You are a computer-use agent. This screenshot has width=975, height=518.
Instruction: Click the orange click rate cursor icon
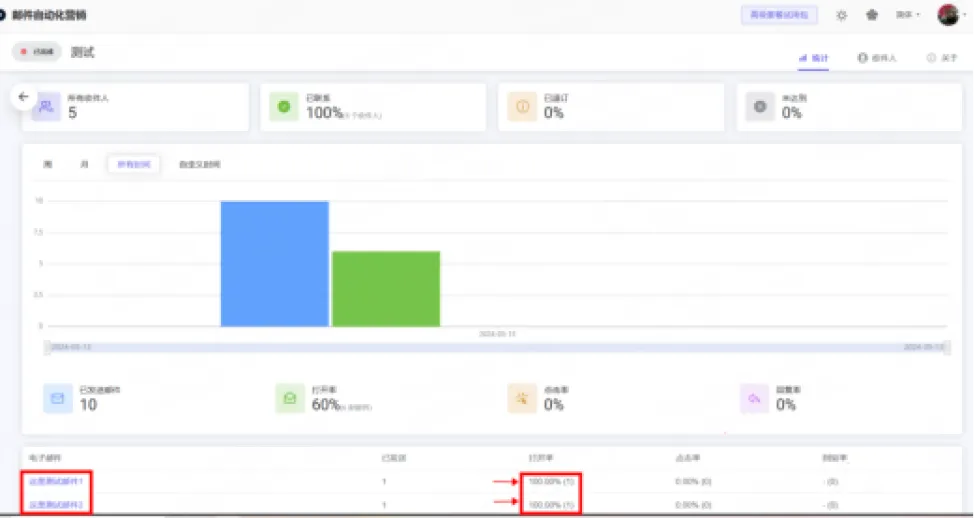pyautogui.click(x=522, y=398)
